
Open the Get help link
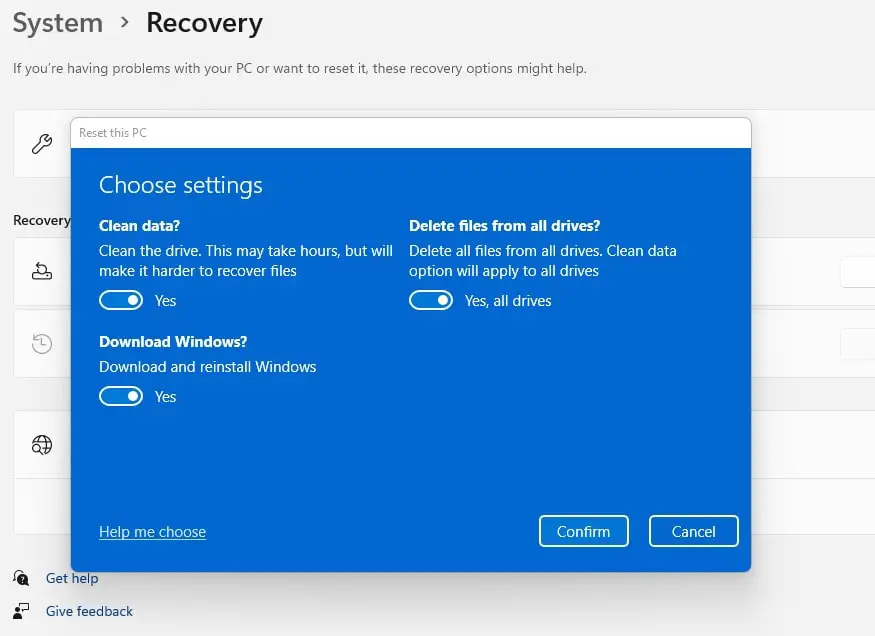click(72, 578)
